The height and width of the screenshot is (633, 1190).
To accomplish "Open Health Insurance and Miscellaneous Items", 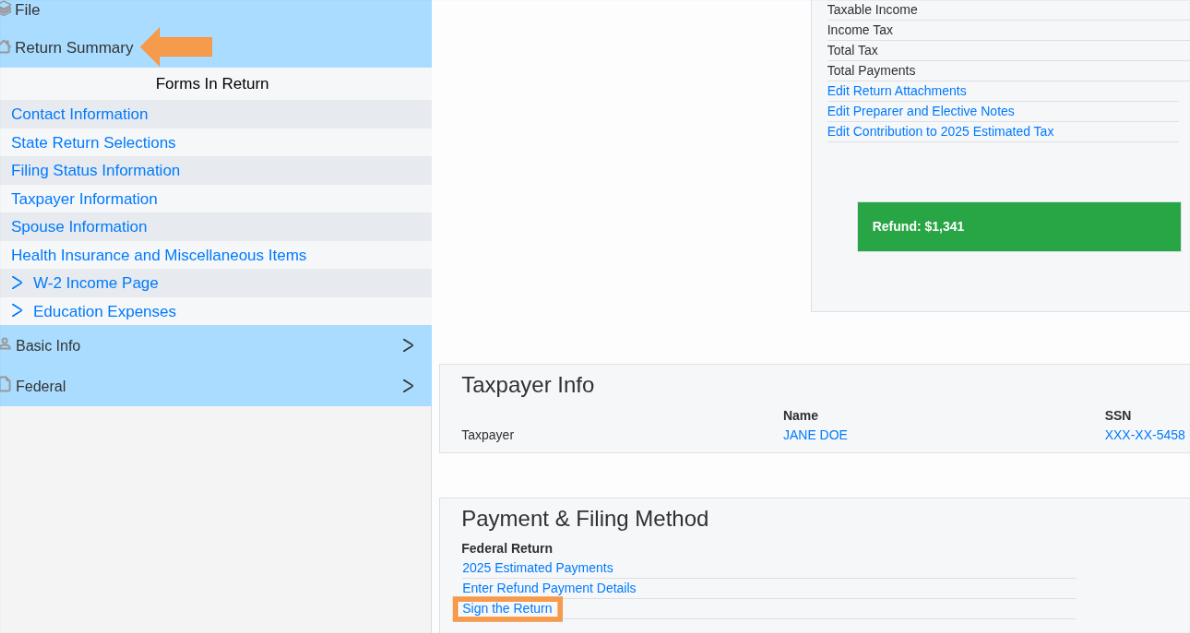I will tap(158, 255).
